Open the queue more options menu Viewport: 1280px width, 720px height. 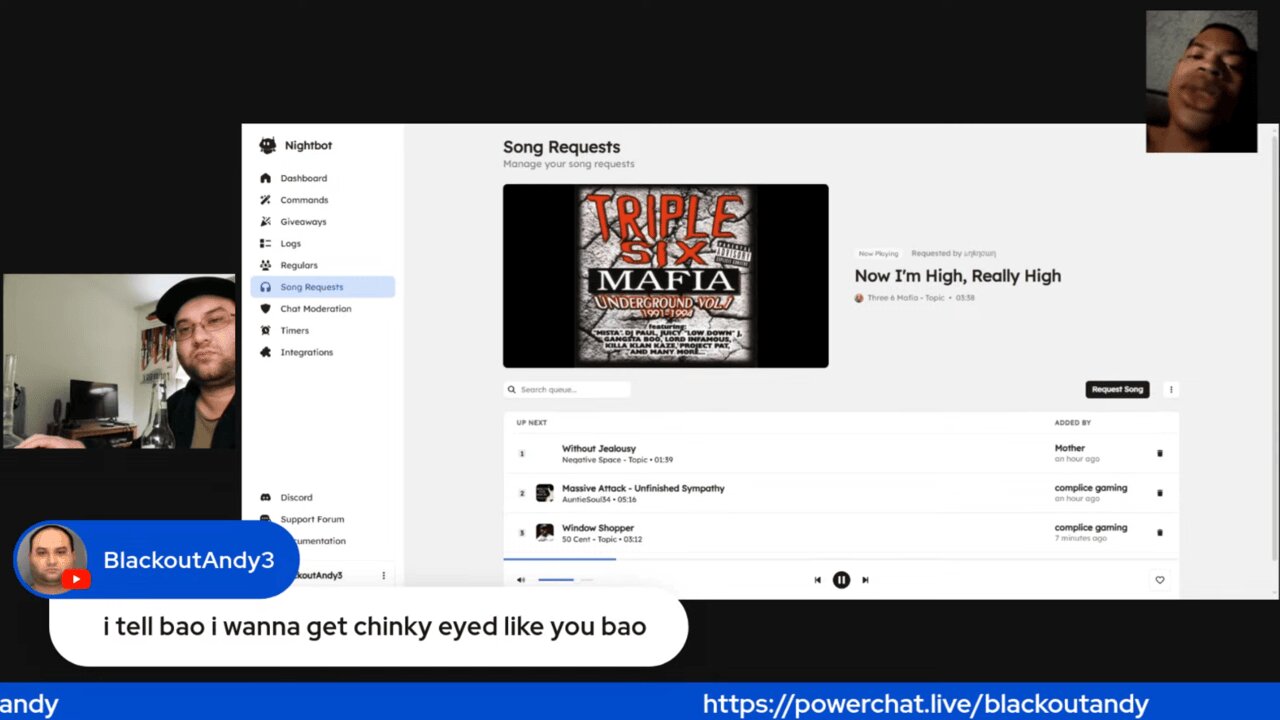[1171, 390]
